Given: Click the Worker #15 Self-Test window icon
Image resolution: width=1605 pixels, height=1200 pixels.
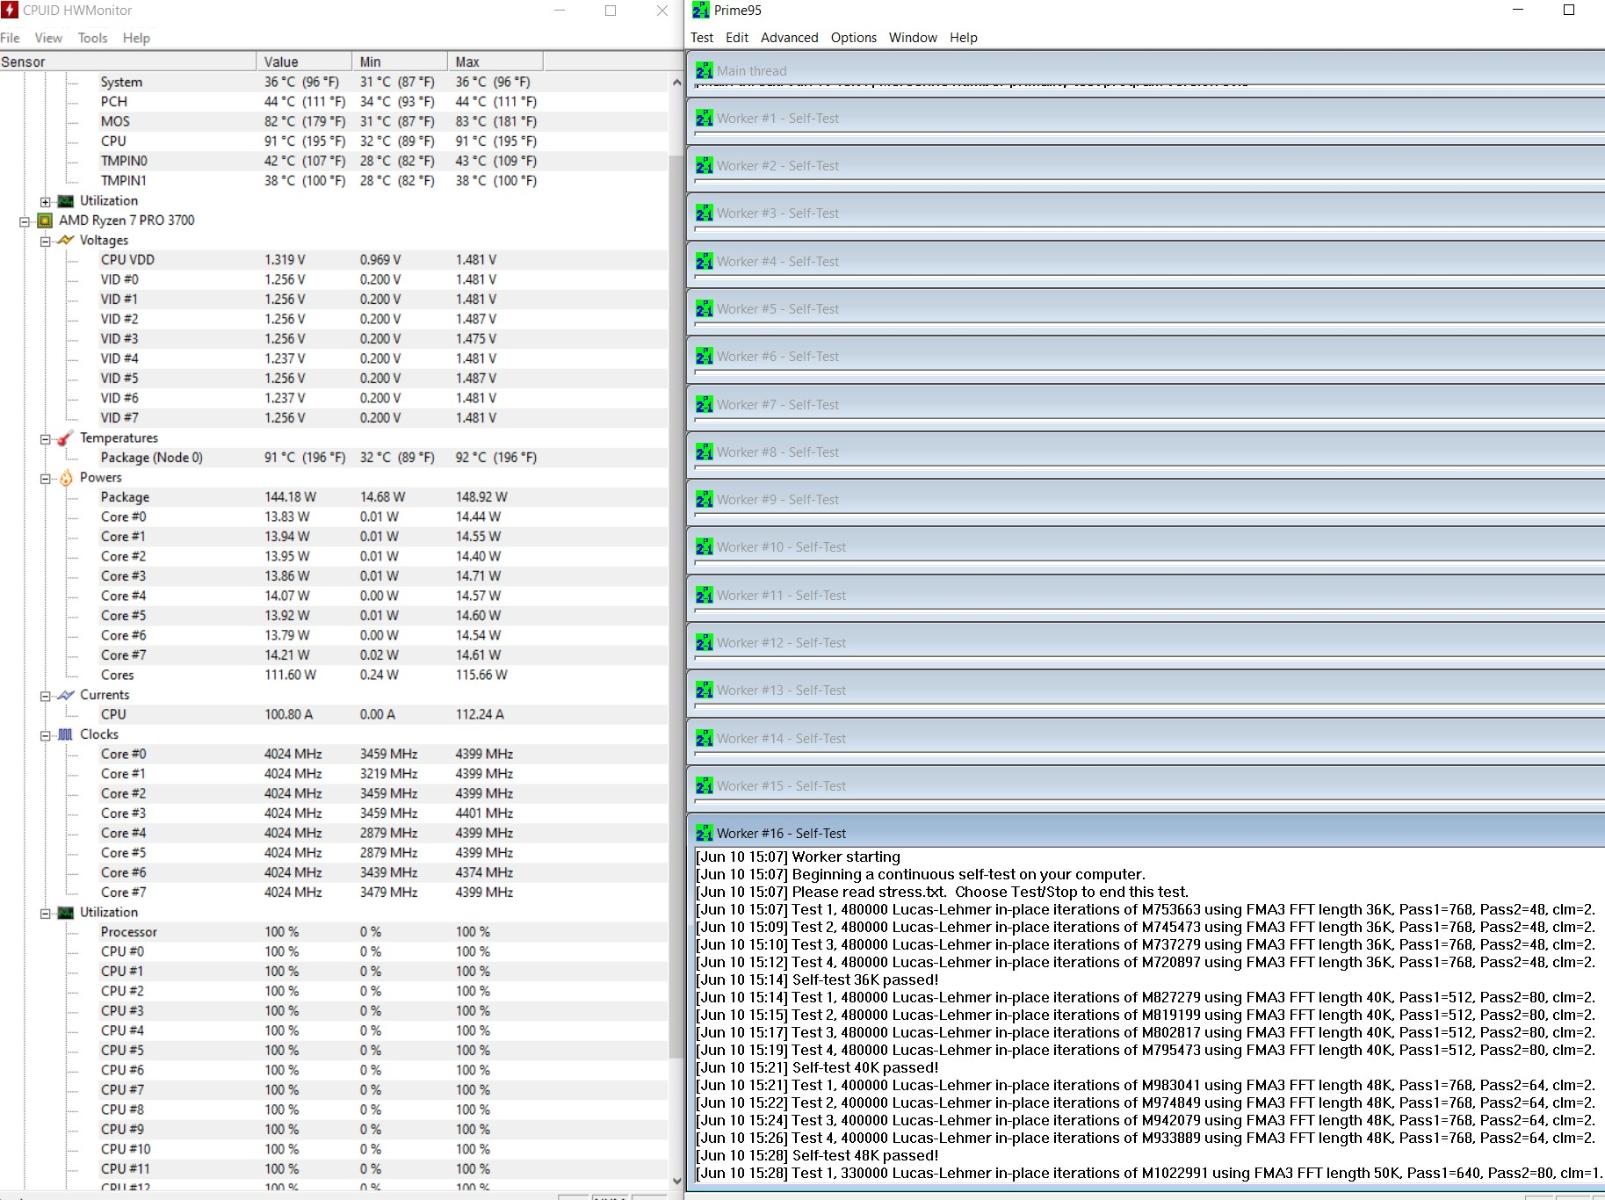Looking at the screenshot, I should [x=704, y=785].
